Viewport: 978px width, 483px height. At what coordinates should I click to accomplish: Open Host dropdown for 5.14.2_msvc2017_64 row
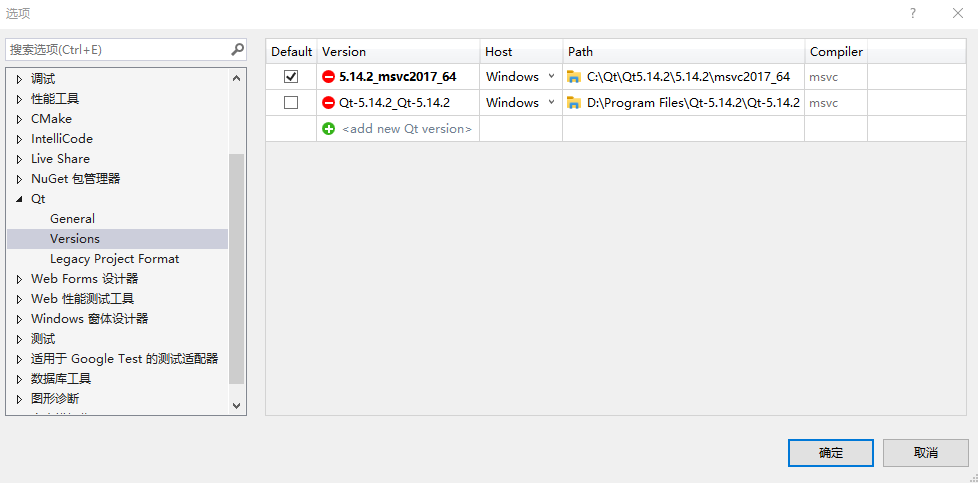551,77
